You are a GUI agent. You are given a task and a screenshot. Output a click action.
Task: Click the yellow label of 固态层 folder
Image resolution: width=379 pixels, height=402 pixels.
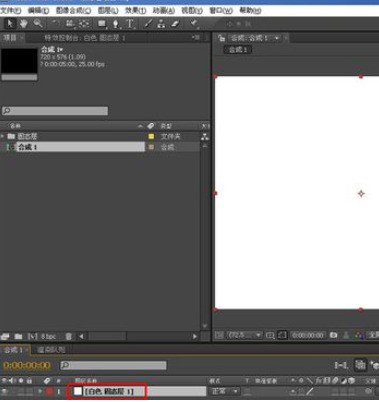pyautogui.click(x=151, y=136)
